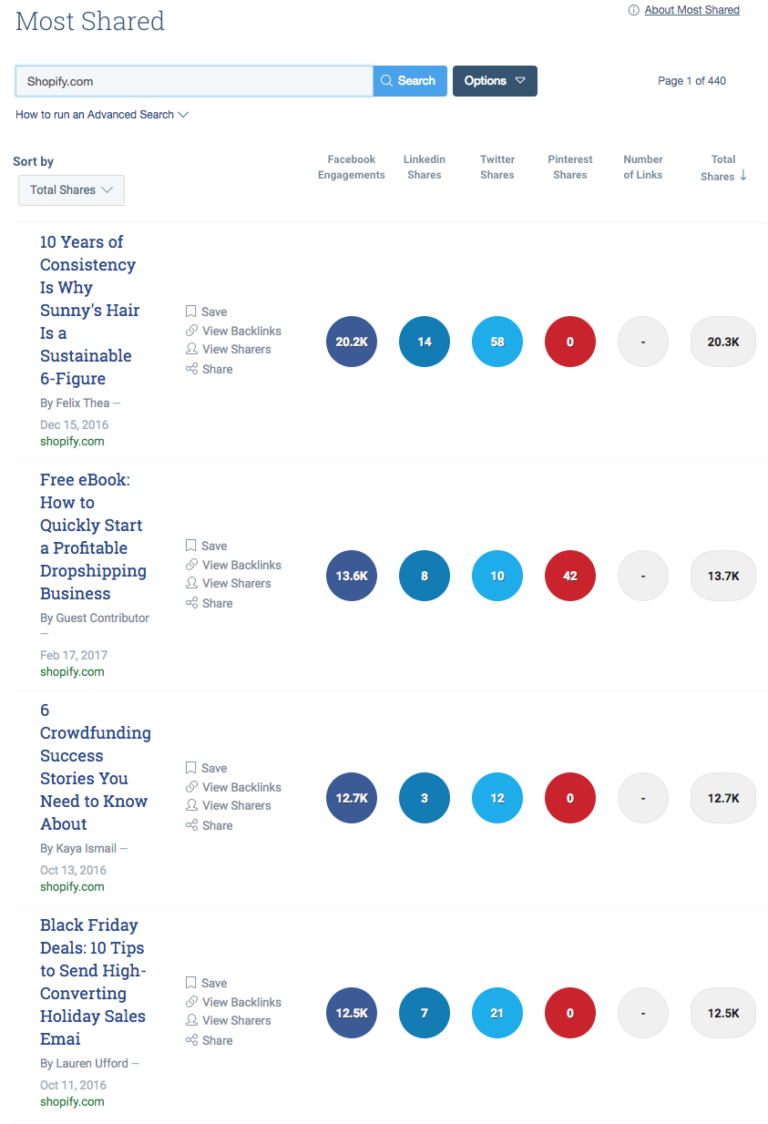Click the View Sharers icon for the Sunny's Hair article
The image size is (768, 1124).
click(x=193, y=349)
